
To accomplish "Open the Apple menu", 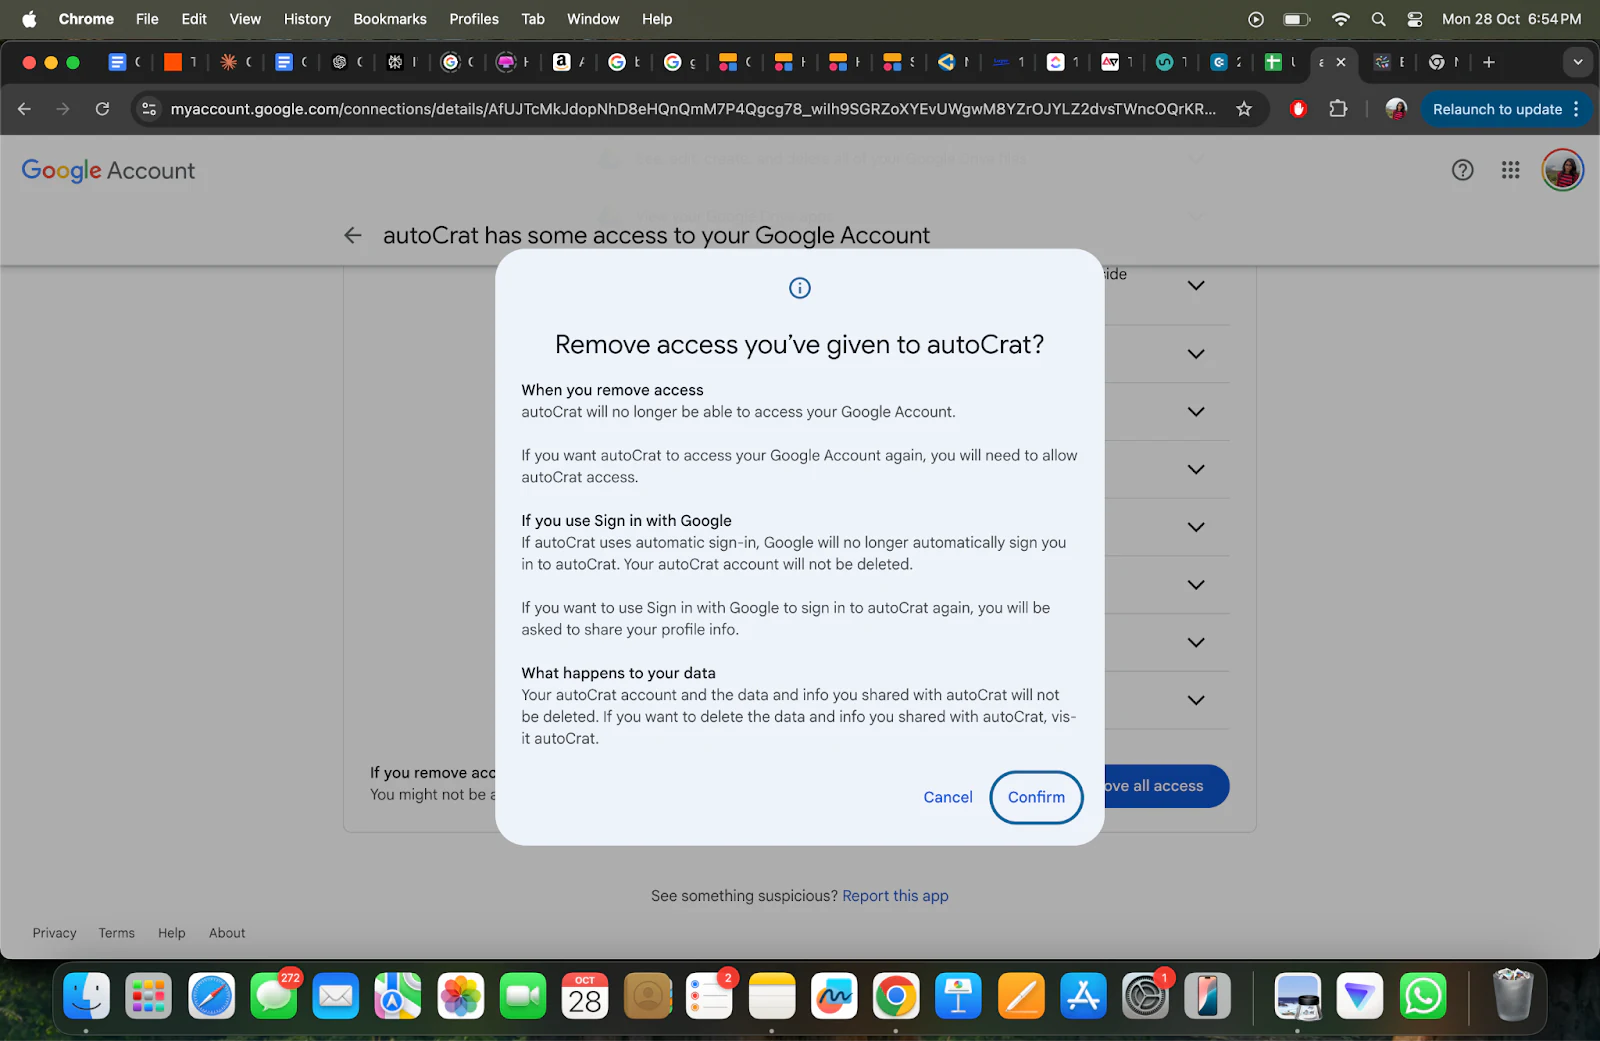I will coord(29,19).
